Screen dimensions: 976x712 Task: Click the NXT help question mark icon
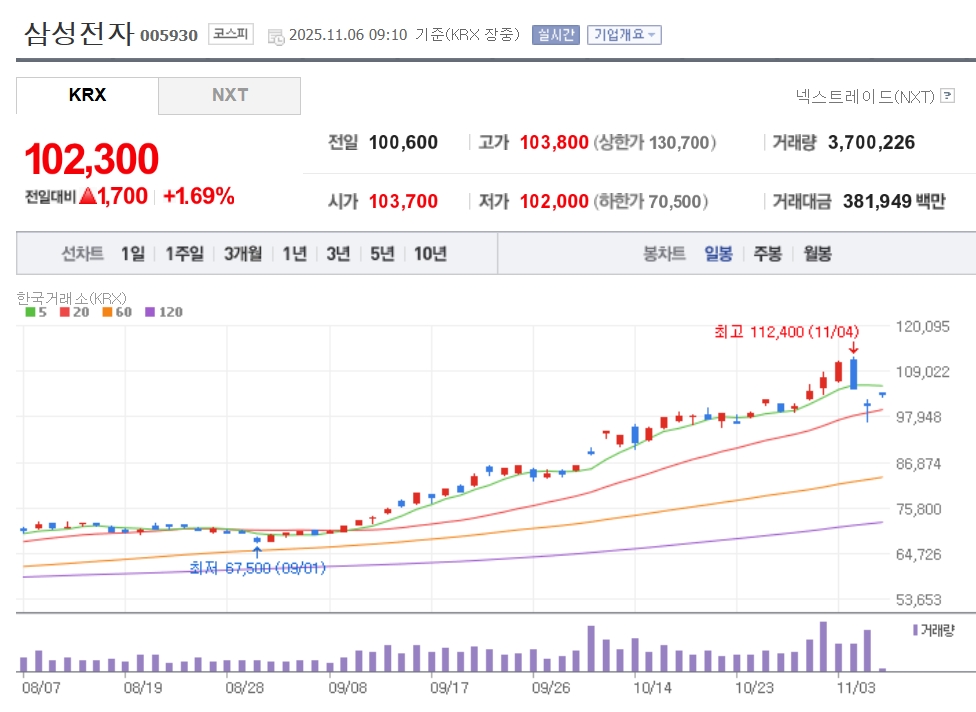pyautogui.click(x=948, y=96)
